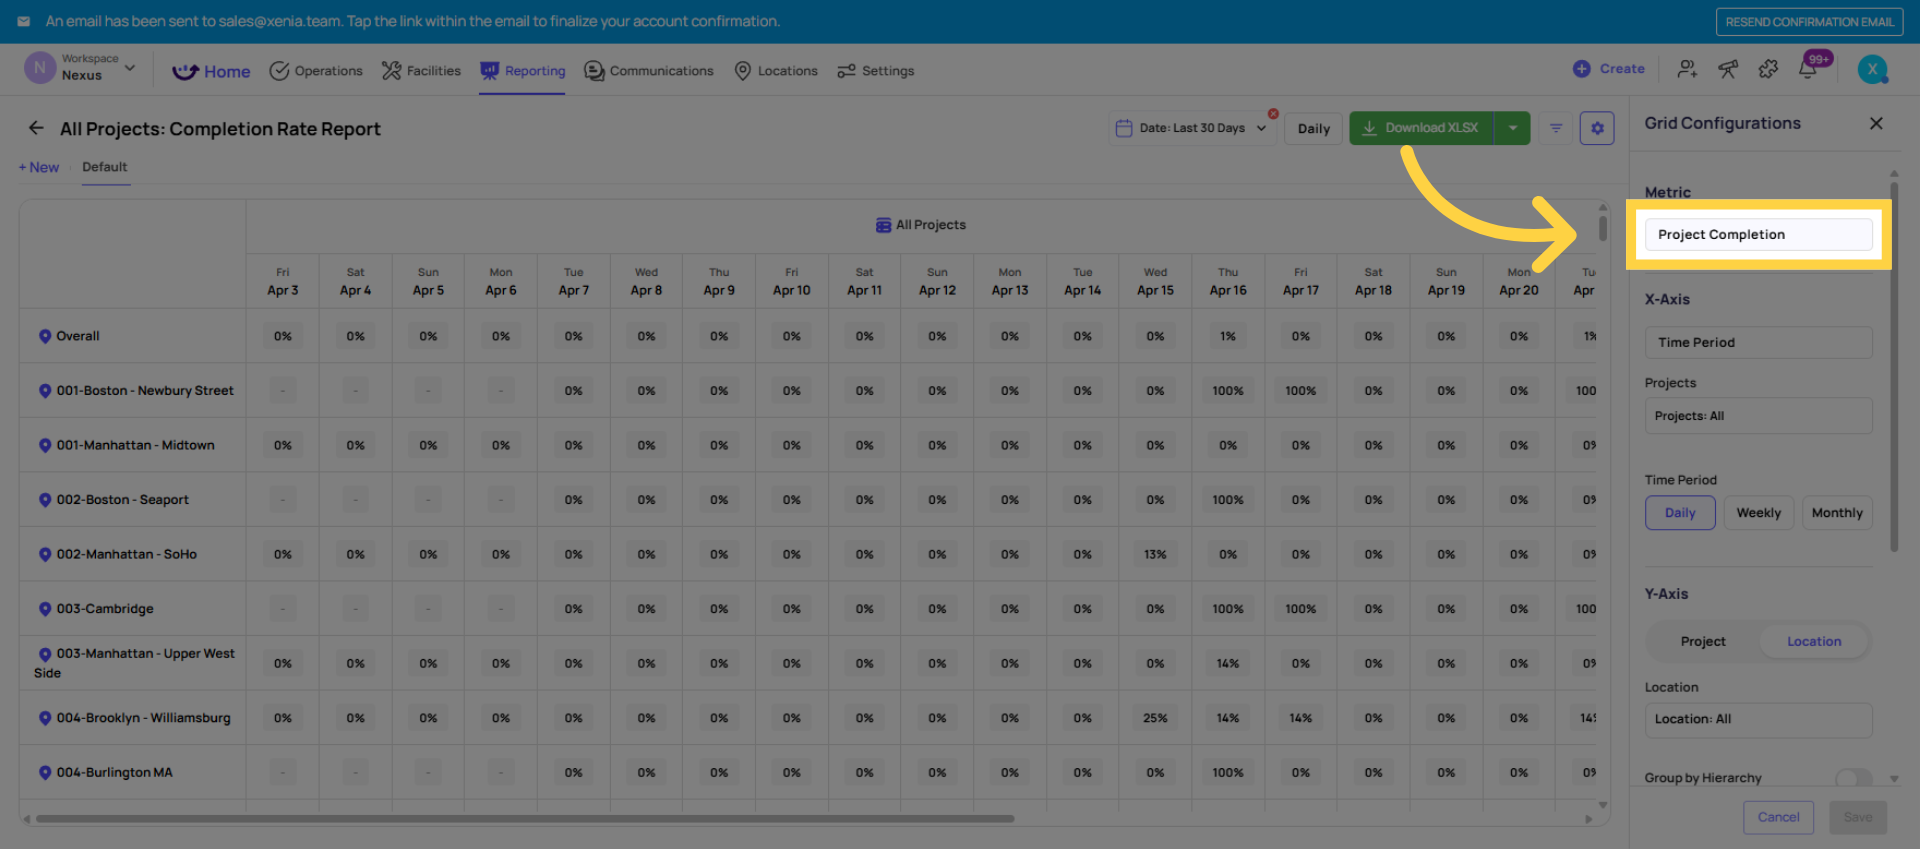Image resolution: width=1920 pixels, height=849 pixels.
Task: Click the pin icon for 001-Boston - Newbury Street
Action: coord(45,391)
